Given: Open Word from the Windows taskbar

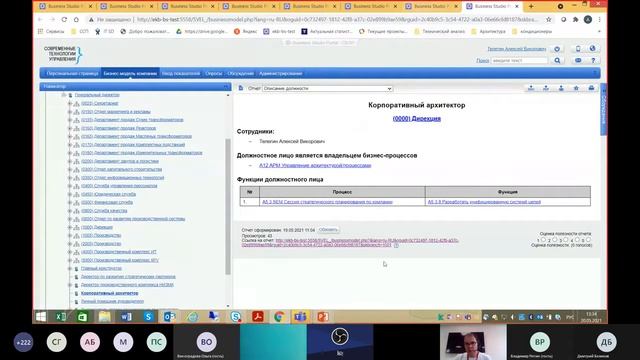Looking at the screenshot, I should [x=126, y=317].
